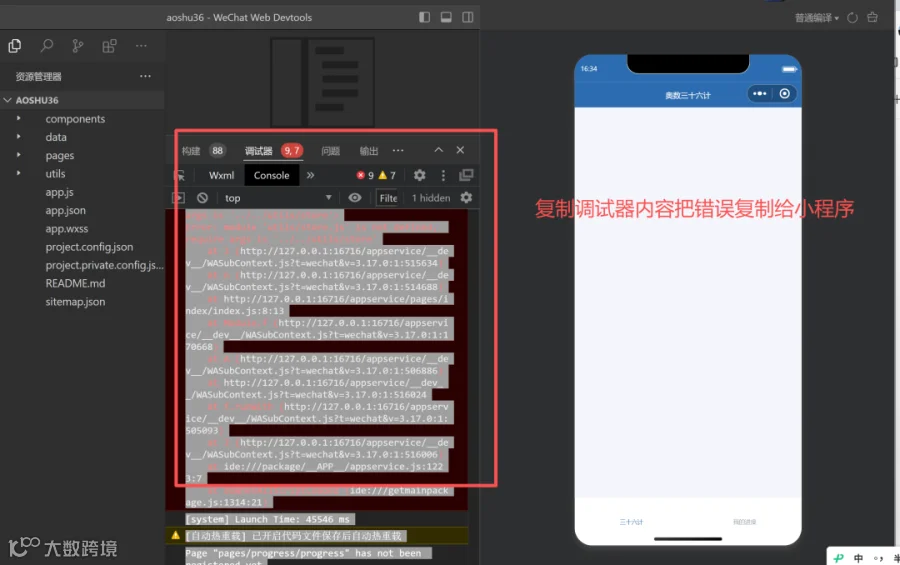Close the debugger panel
This screenshot has height=565, width=900.
460,150
